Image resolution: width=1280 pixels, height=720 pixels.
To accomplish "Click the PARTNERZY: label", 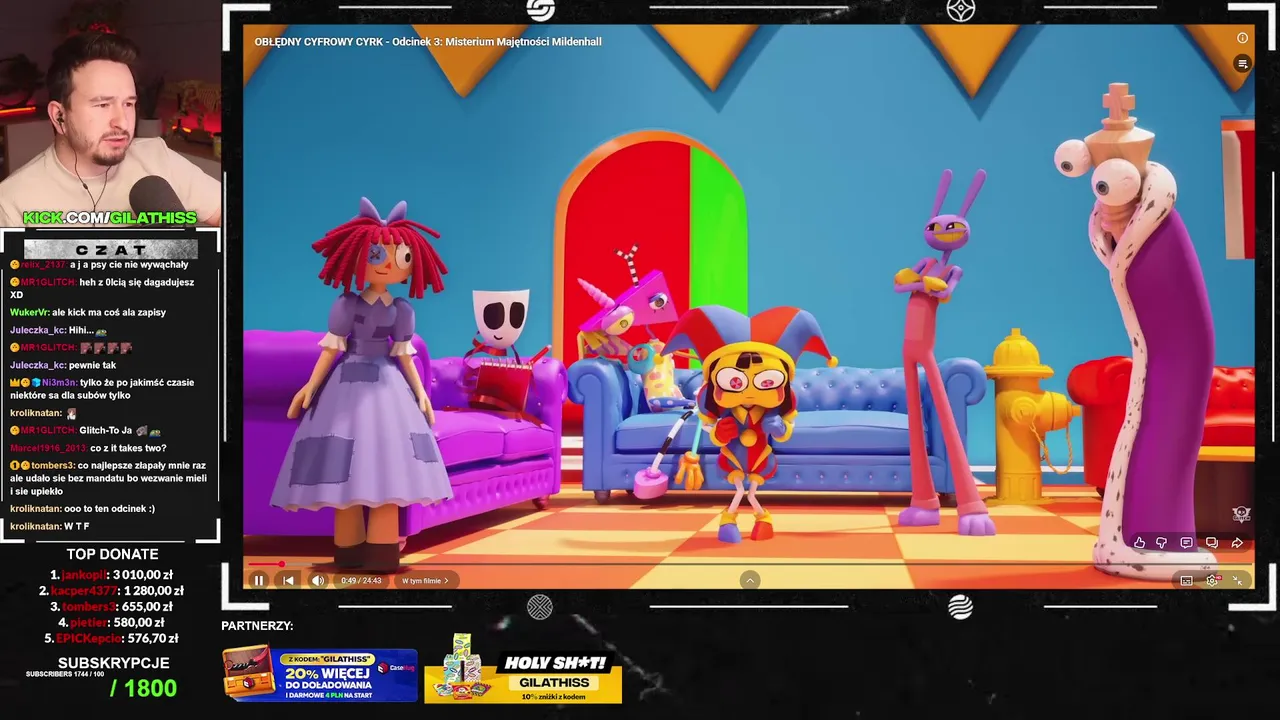I will 257,626.
